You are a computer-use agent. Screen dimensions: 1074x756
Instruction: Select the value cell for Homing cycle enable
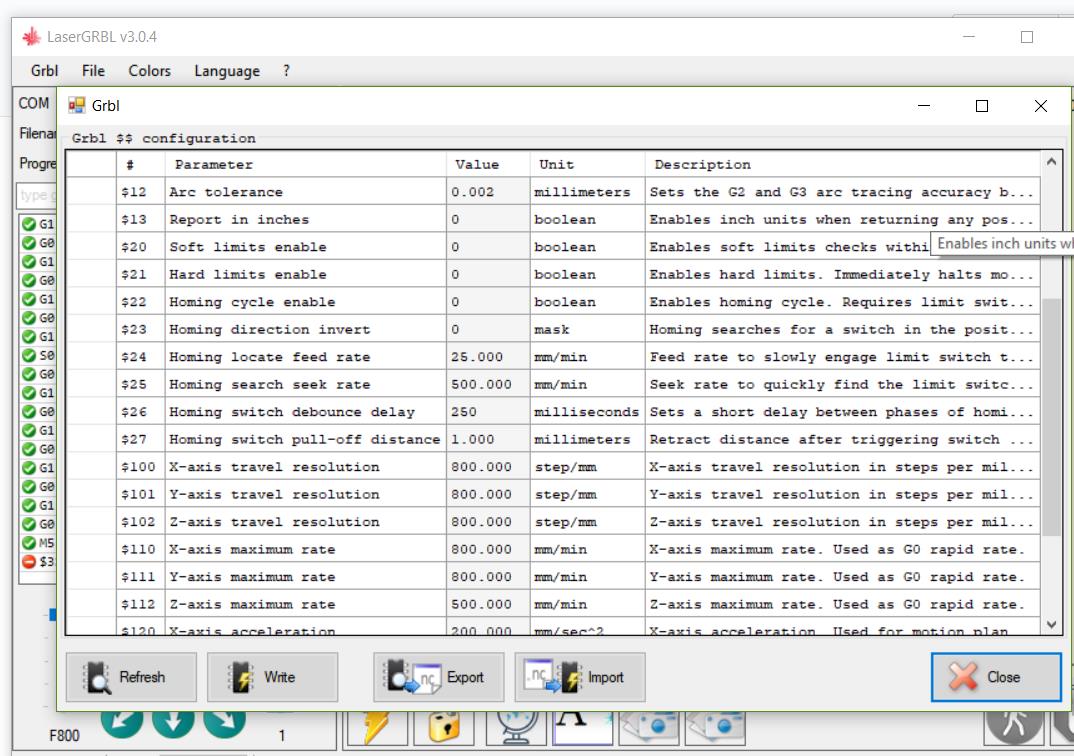click(x=488, y=301)
